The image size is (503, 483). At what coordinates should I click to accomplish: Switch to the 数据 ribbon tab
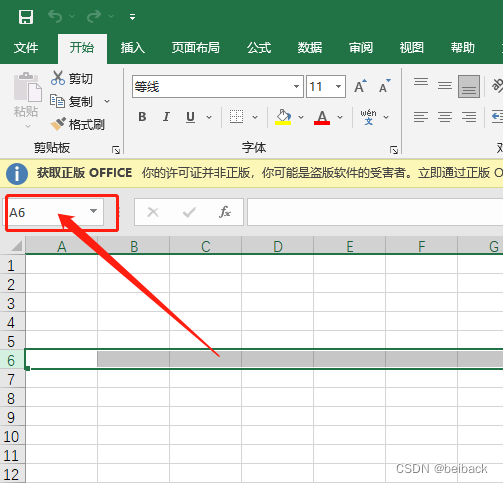coord(310,48)
